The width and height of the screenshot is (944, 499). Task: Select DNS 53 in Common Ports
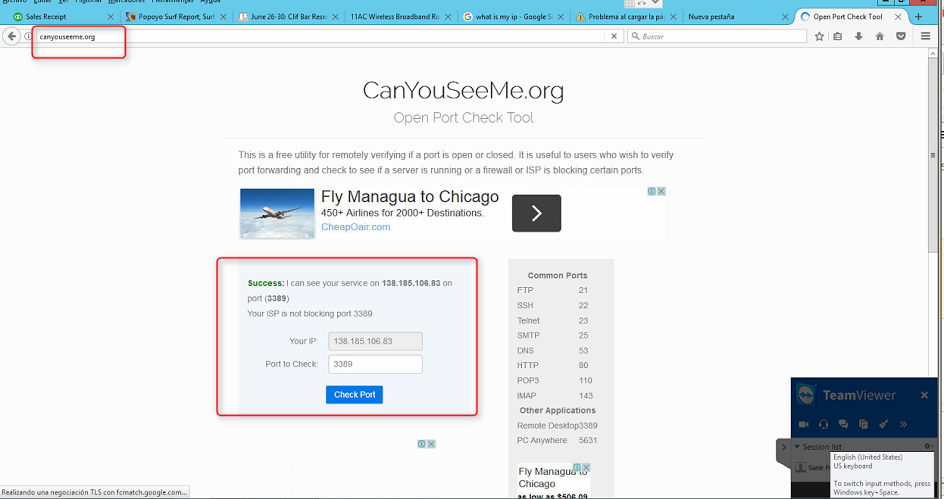click(553, 350)
